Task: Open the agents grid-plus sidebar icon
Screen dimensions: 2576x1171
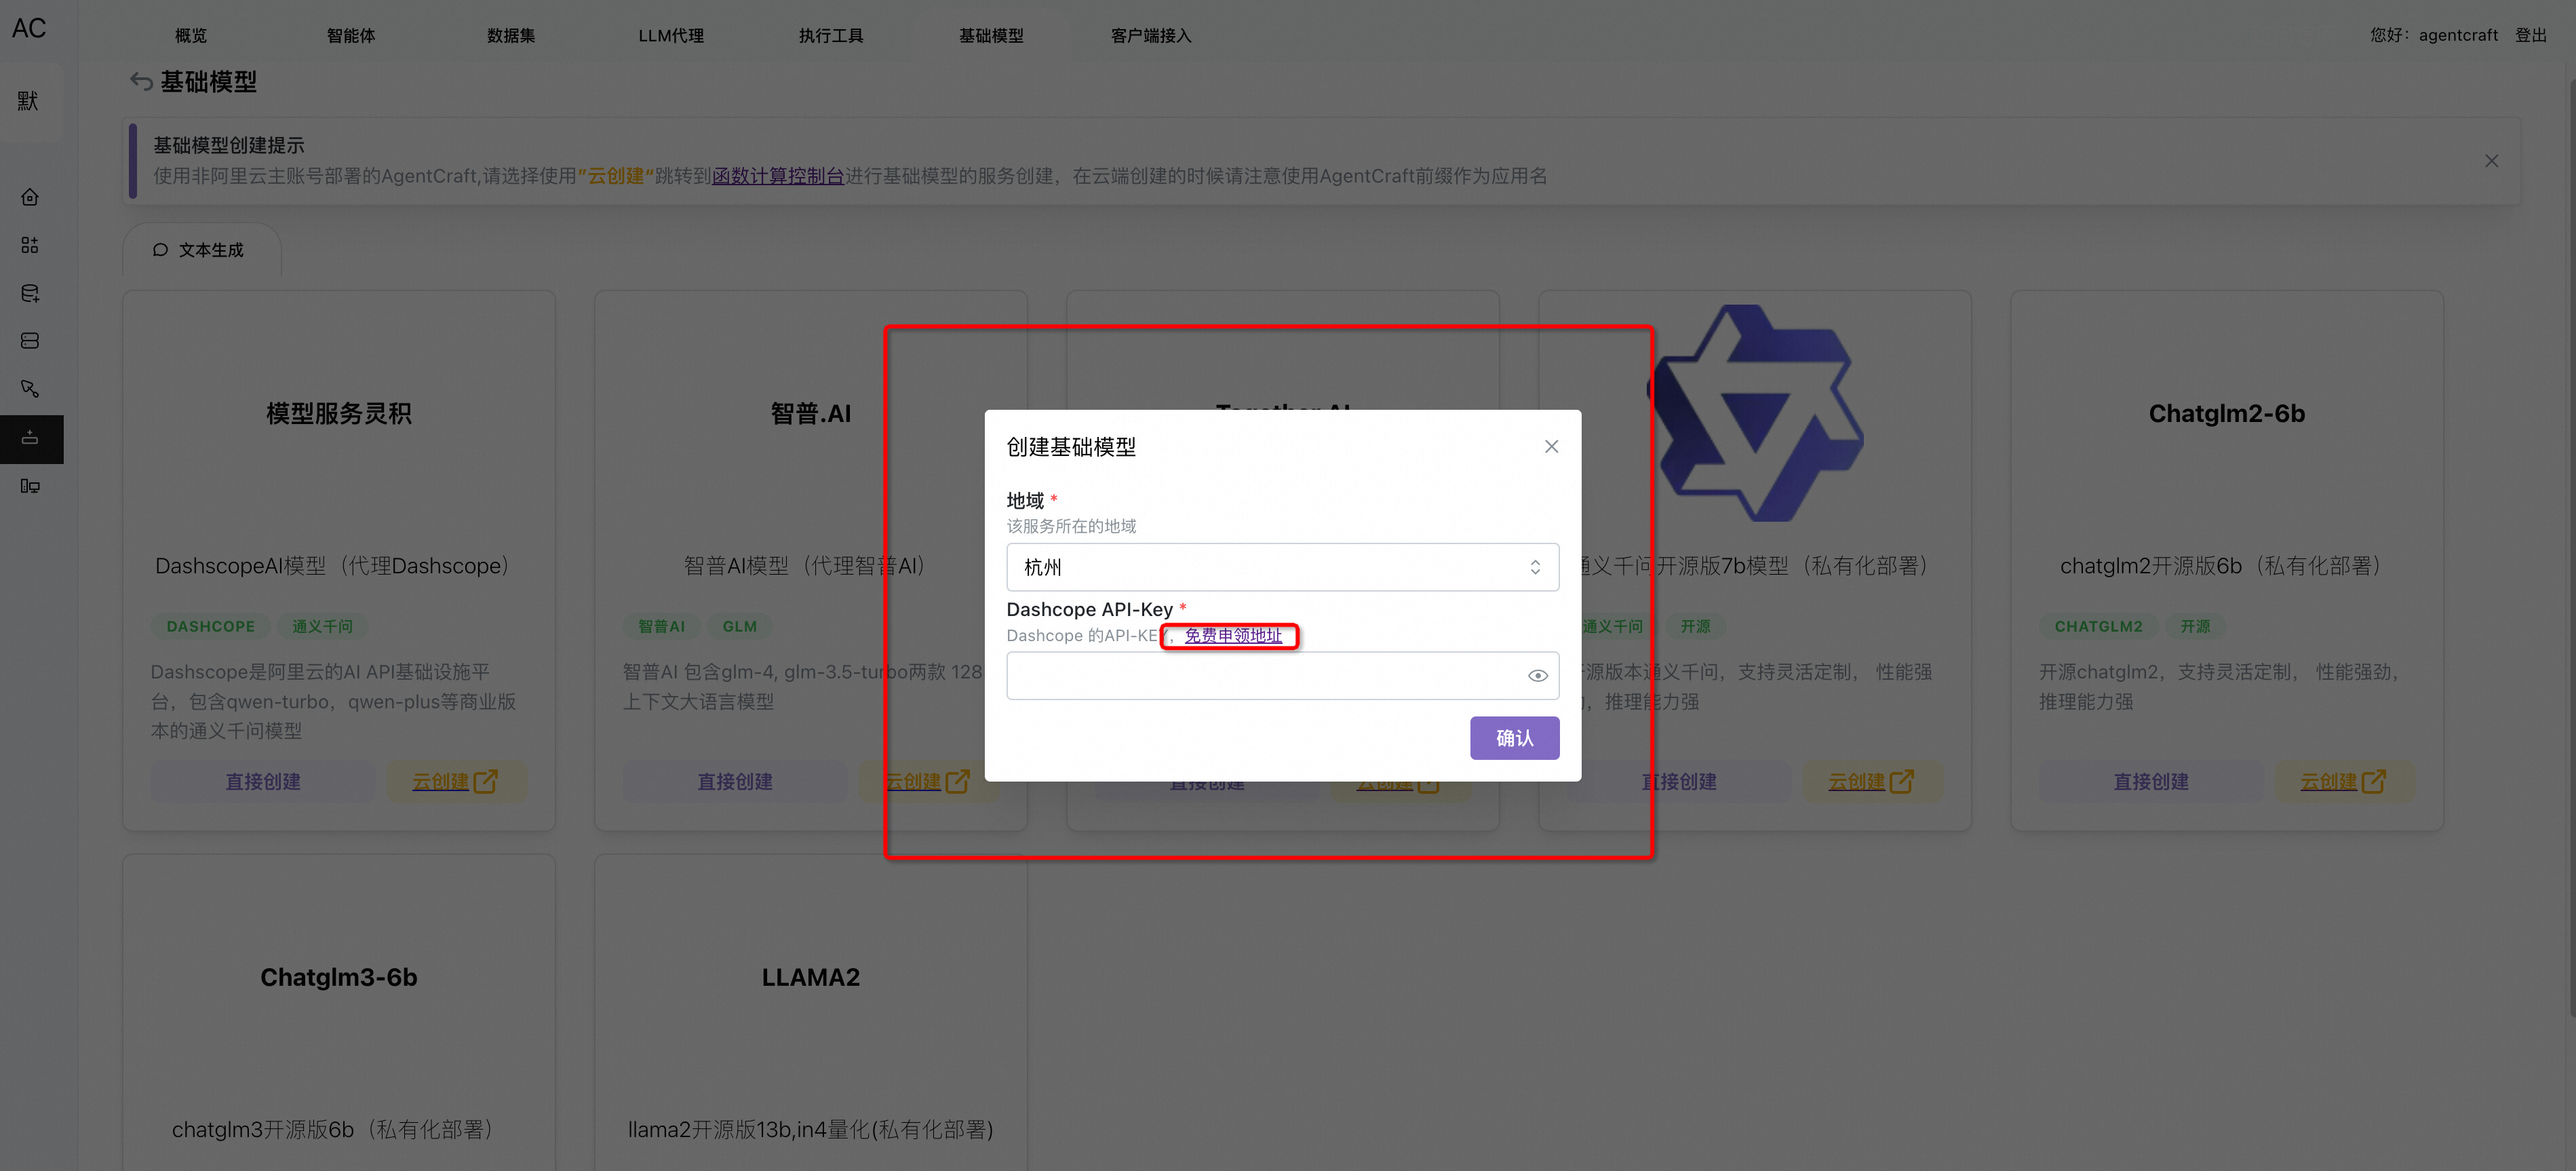Action: 30,245
